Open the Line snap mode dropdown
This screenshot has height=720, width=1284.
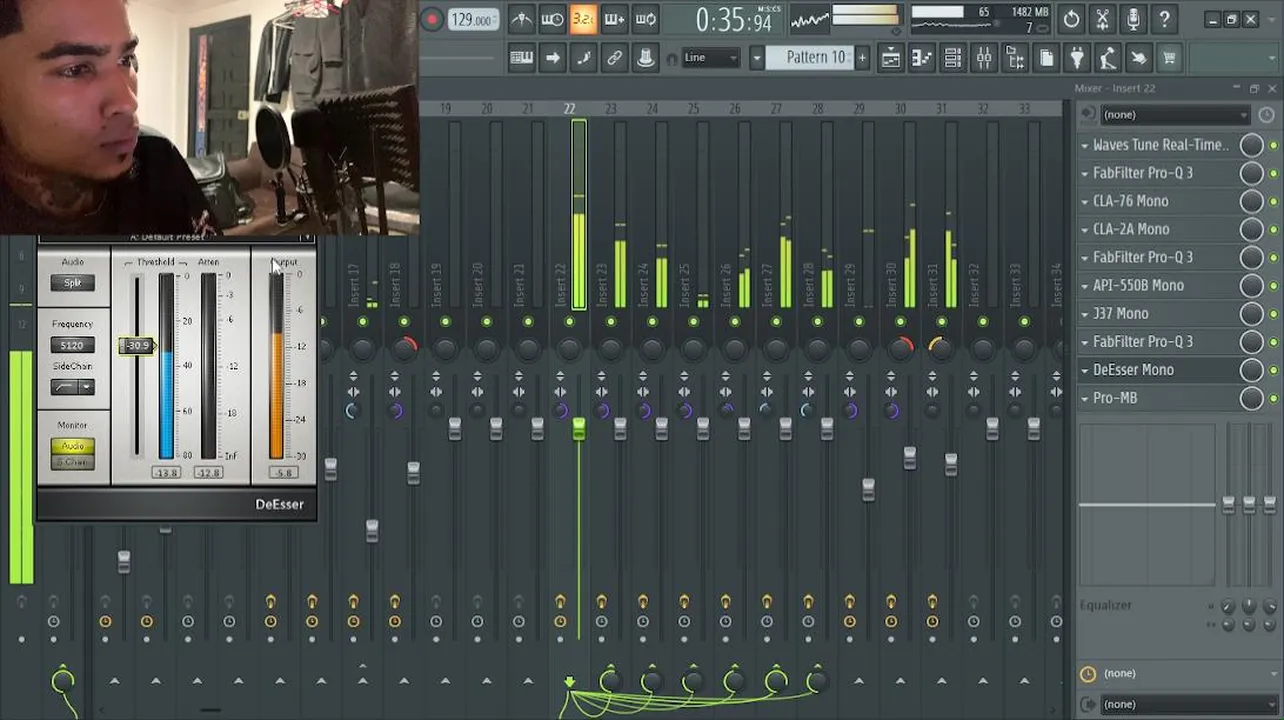coord(711,58)
